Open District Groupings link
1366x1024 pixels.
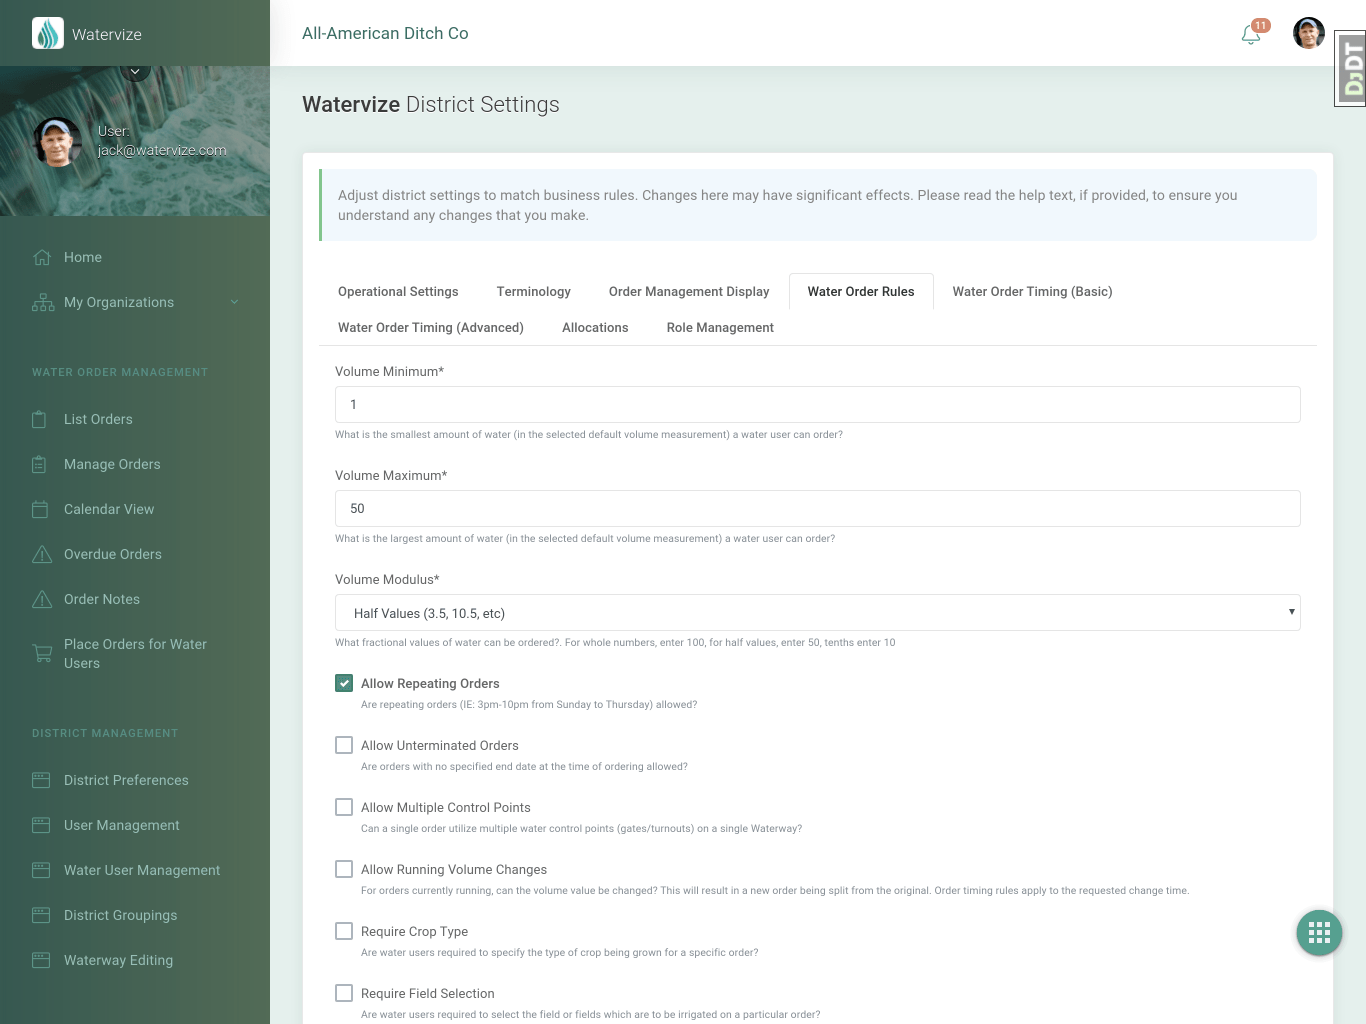121,915
